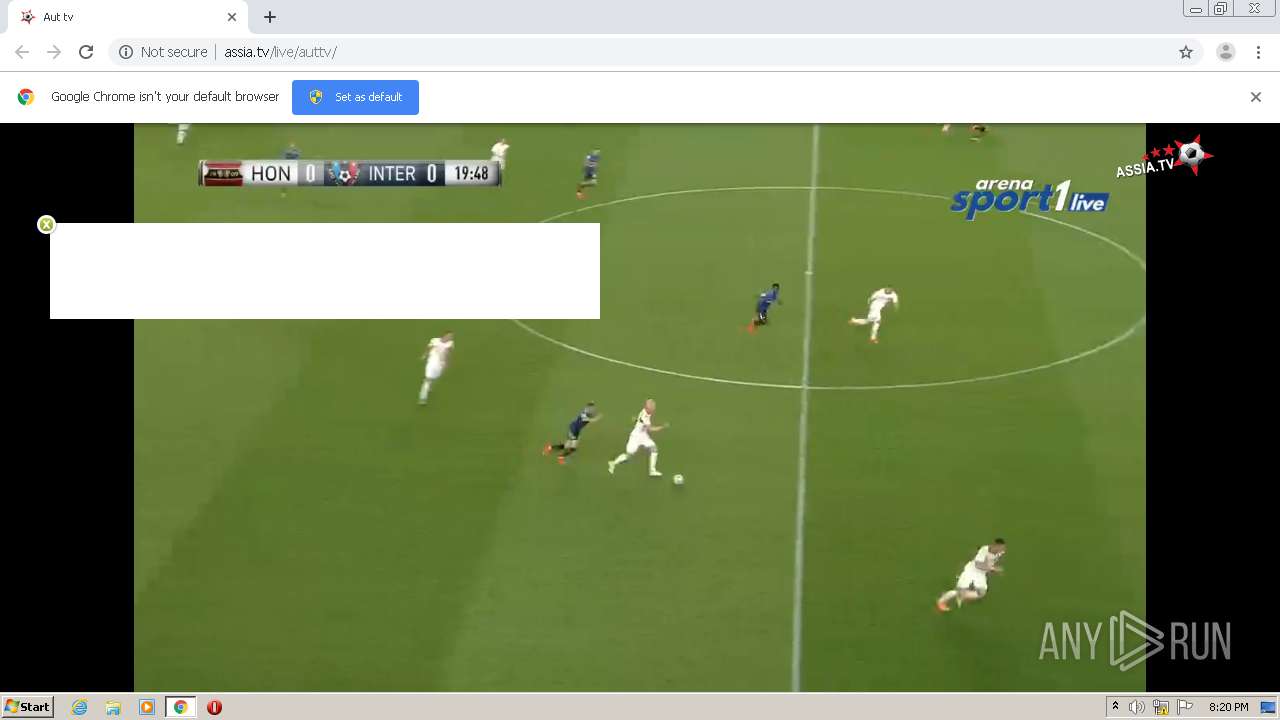
Task: Open the Windows Start menu
Action: coord(28,707)
